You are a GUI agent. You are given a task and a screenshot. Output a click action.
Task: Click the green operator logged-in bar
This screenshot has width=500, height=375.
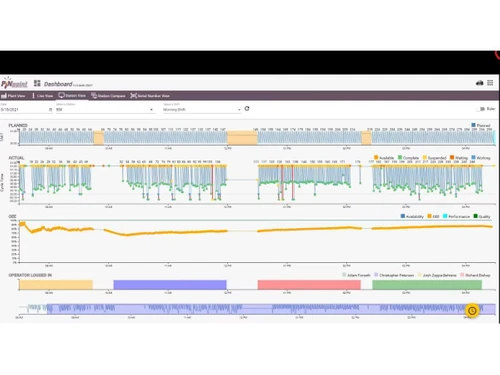[427, 285]
